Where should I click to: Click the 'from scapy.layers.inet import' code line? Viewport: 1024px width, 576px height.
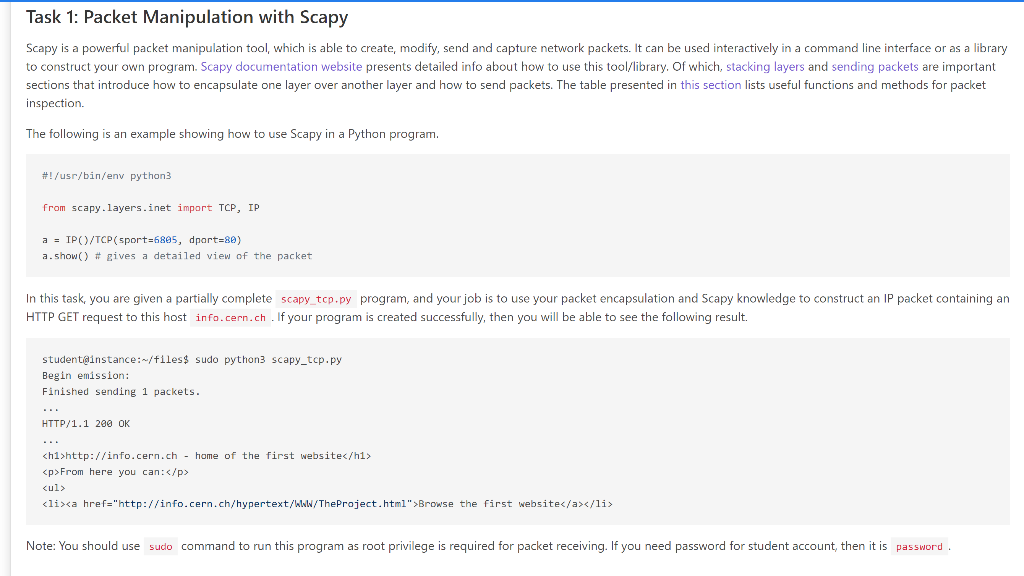151,208
